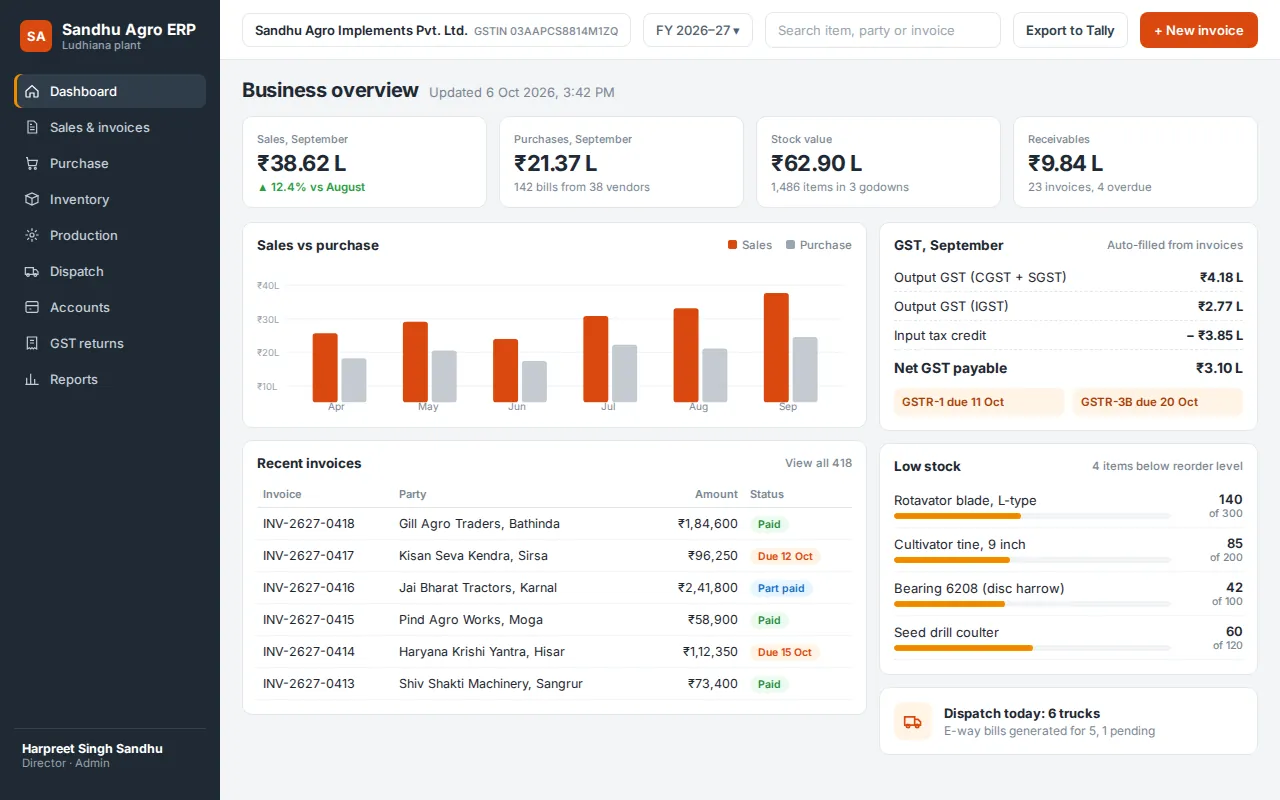Click the GSTR-3B due 20 Oct badge
This screenshot has height=800, width=1280.
(1158, 402)
